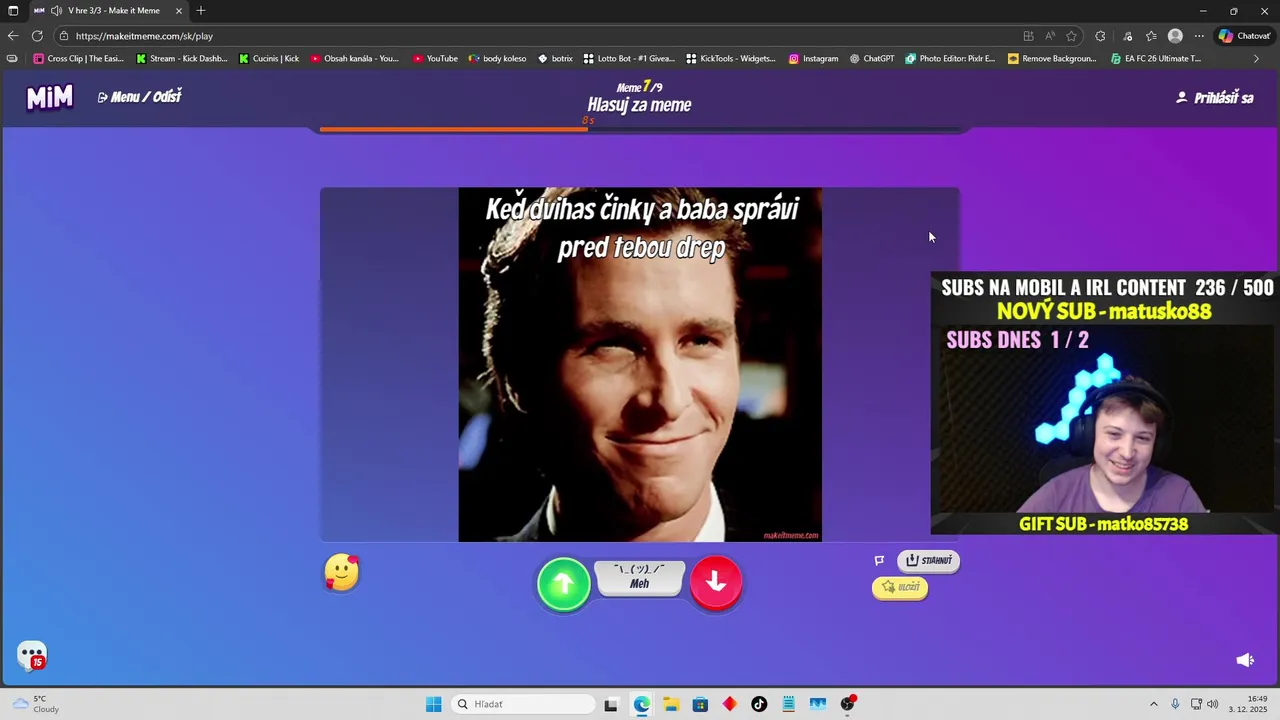Open ChatGPT bookmark
This screenshot has width=1280, height=720.
click(x=872, y=59)
